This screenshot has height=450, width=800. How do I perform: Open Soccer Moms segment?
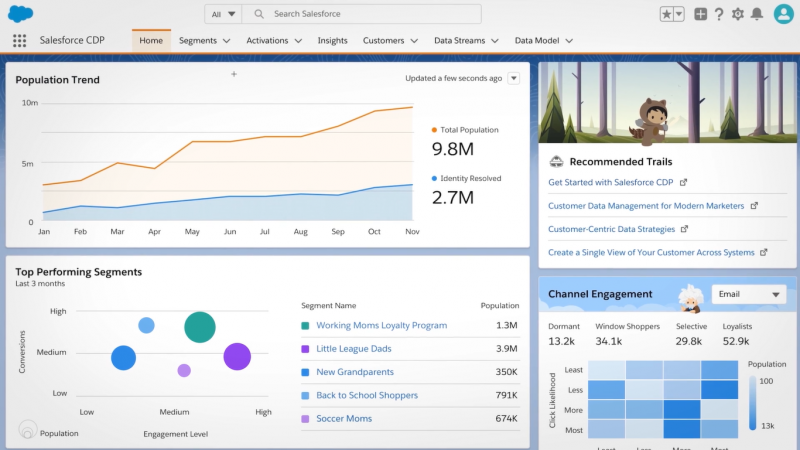(x=344, y=419)
